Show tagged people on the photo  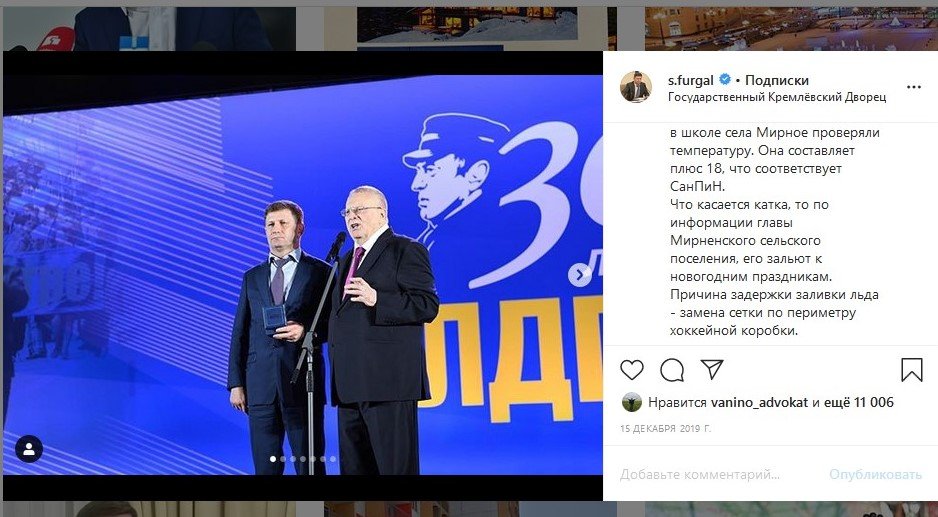tap(29, 449)
